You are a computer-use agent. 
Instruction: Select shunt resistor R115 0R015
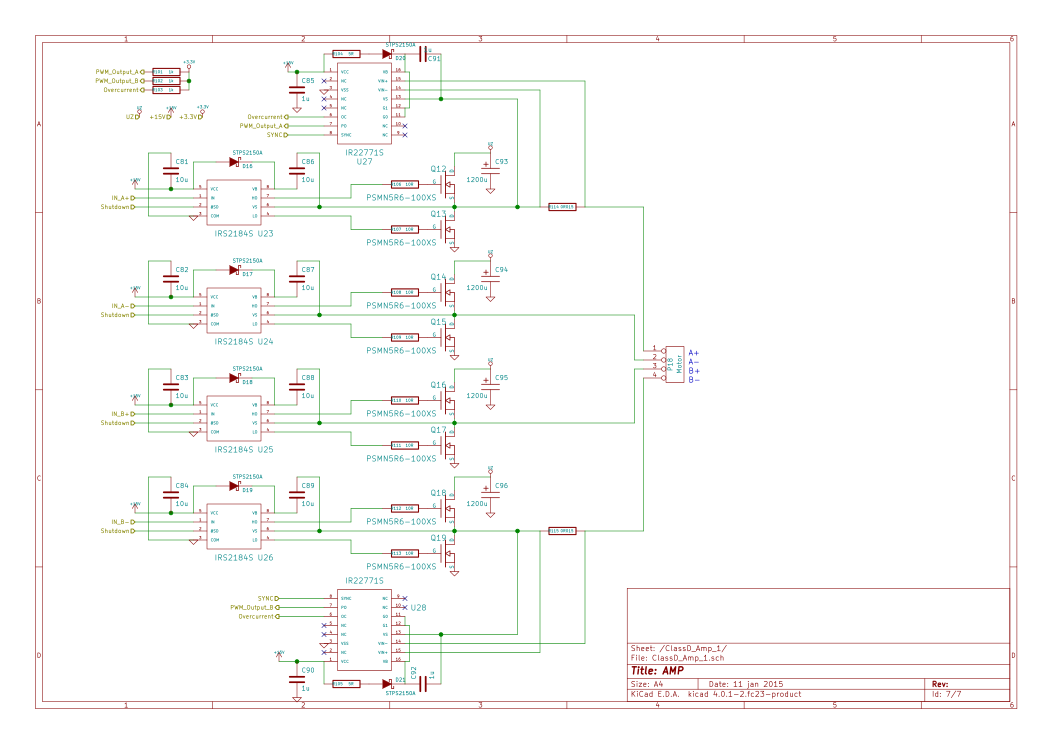click(562, 531)
